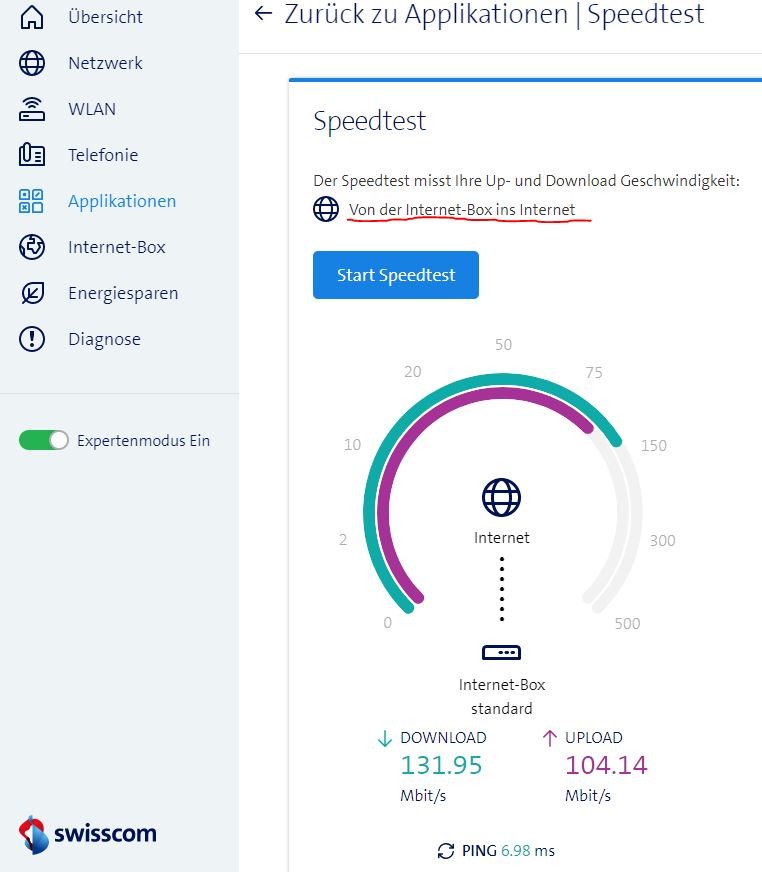The width and height of the screenshot is (762, 872).
Task: Click the Swisscom logo
Action: pos(88,834)
